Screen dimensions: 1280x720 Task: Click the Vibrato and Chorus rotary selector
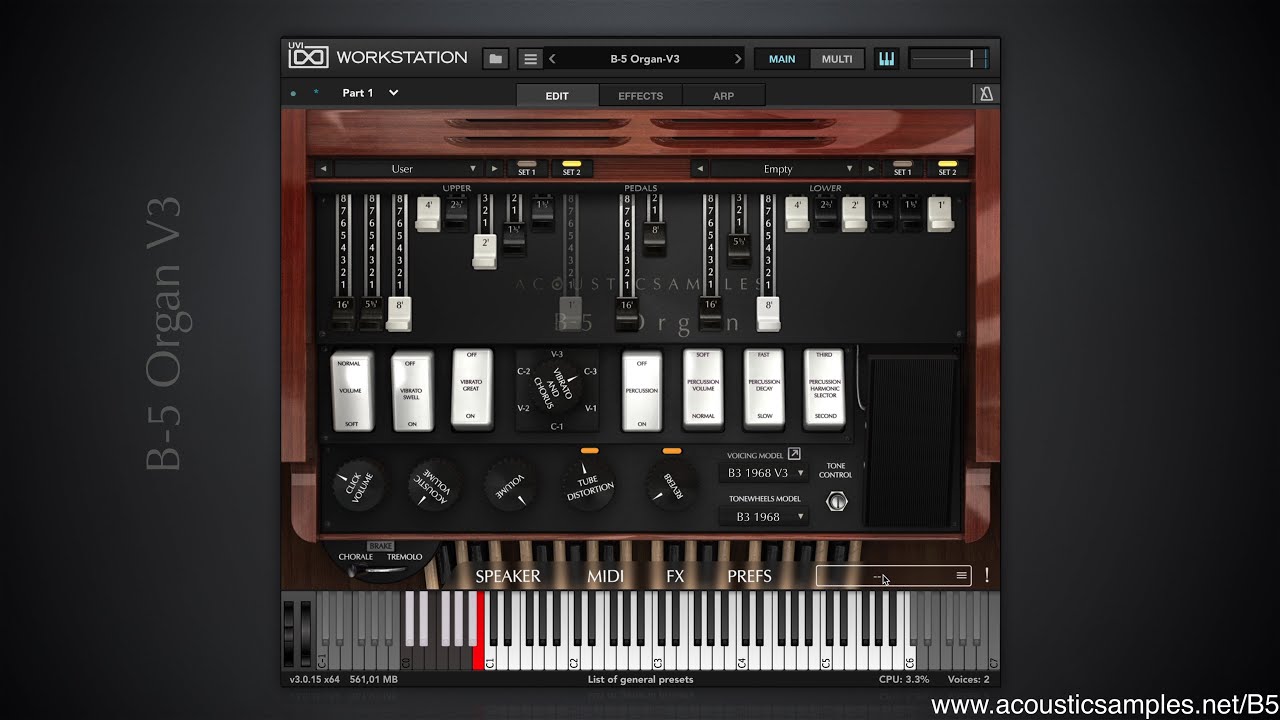point(557,389)
